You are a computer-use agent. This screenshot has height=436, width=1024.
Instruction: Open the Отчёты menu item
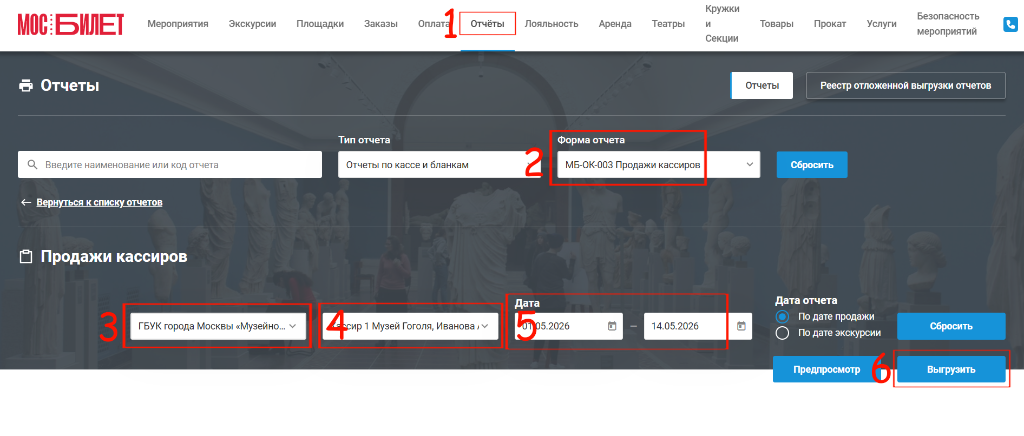(x=488, y=24)
